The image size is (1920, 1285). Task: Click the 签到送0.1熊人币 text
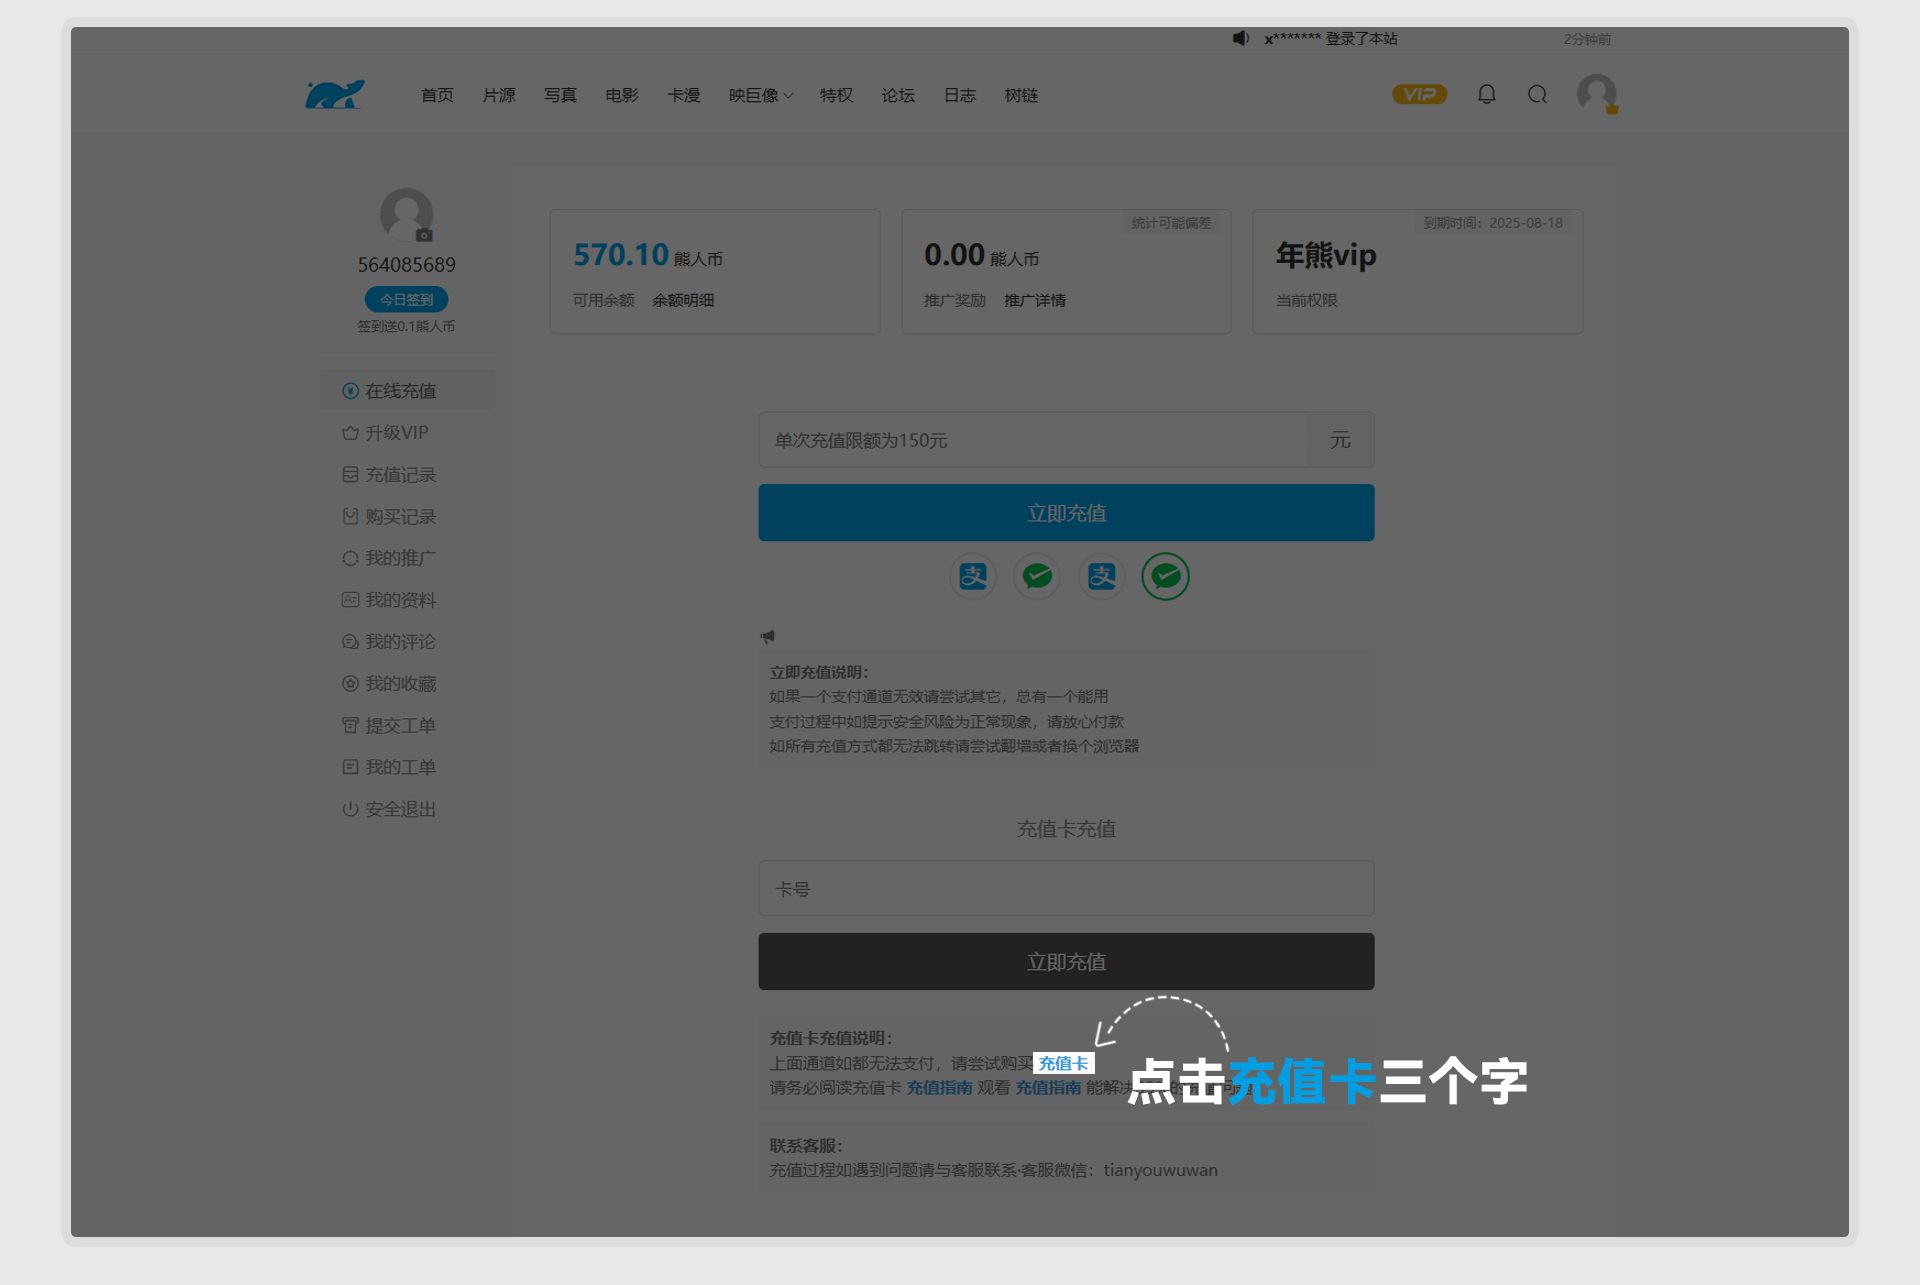[406, 326]
